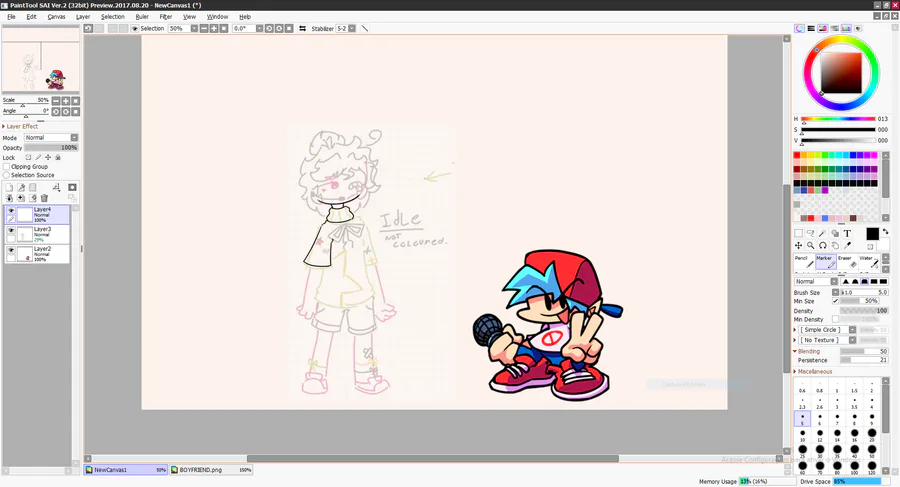Open the Ruler menu
The image size is (900, 487).
tap(142, 17)
